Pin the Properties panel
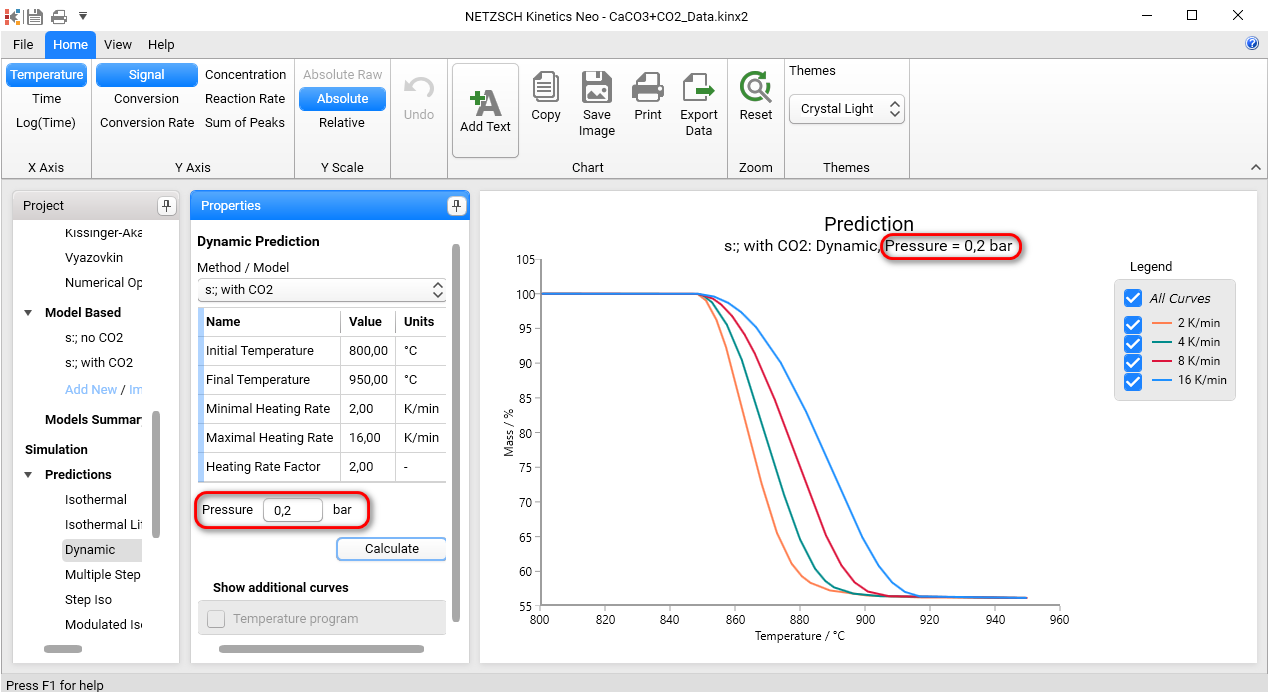 [456, 205]
